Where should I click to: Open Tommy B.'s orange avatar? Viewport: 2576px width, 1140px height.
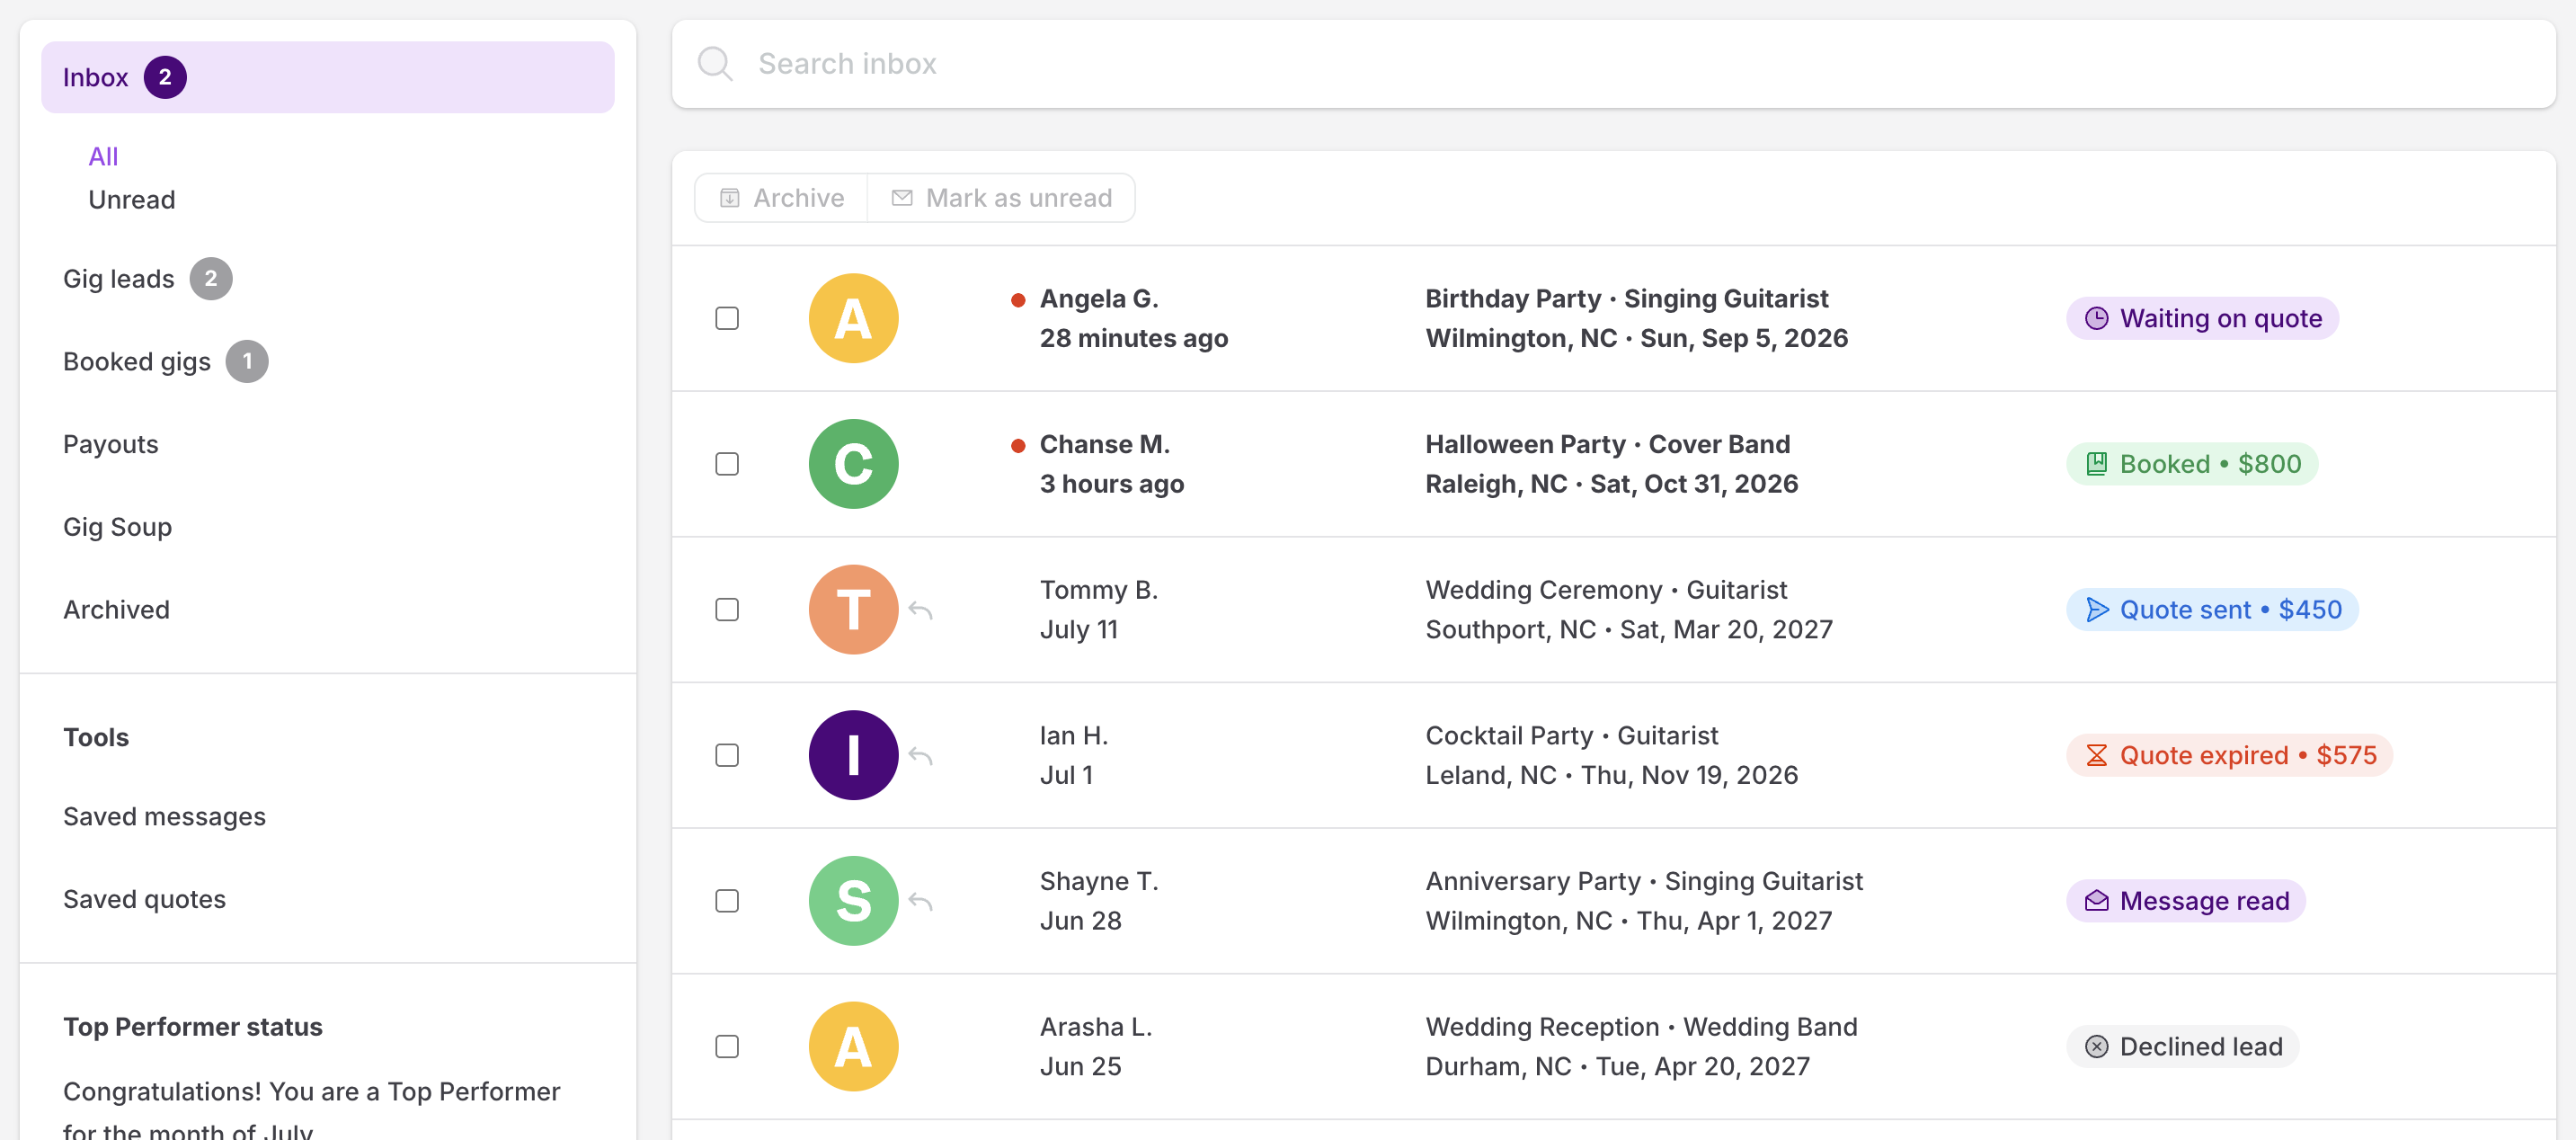(853, 609)
